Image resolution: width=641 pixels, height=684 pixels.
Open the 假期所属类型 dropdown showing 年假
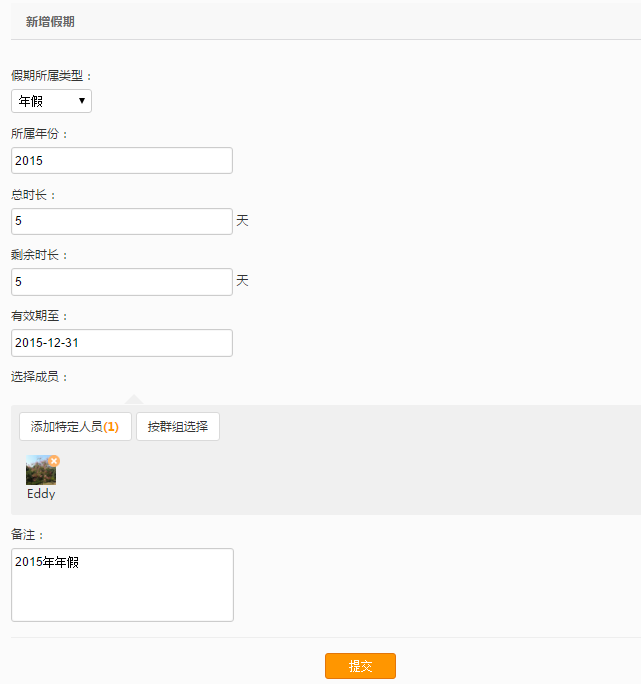click(x=51, y=101)
